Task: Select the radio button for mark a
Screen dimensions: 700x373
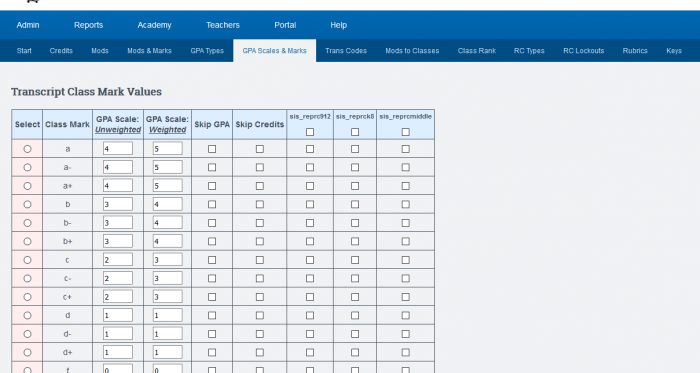Action: [27, 149]
